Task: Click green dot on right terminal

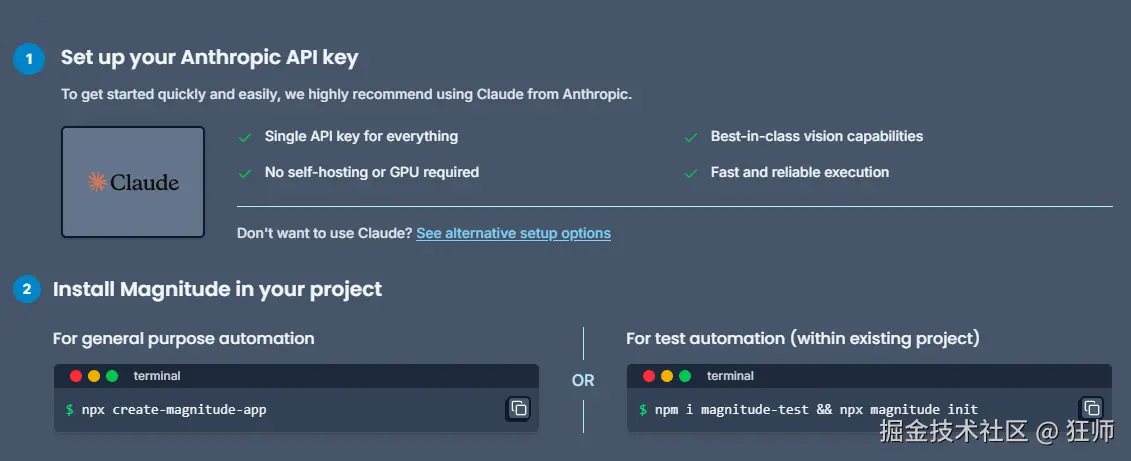Action: point(685,376)
